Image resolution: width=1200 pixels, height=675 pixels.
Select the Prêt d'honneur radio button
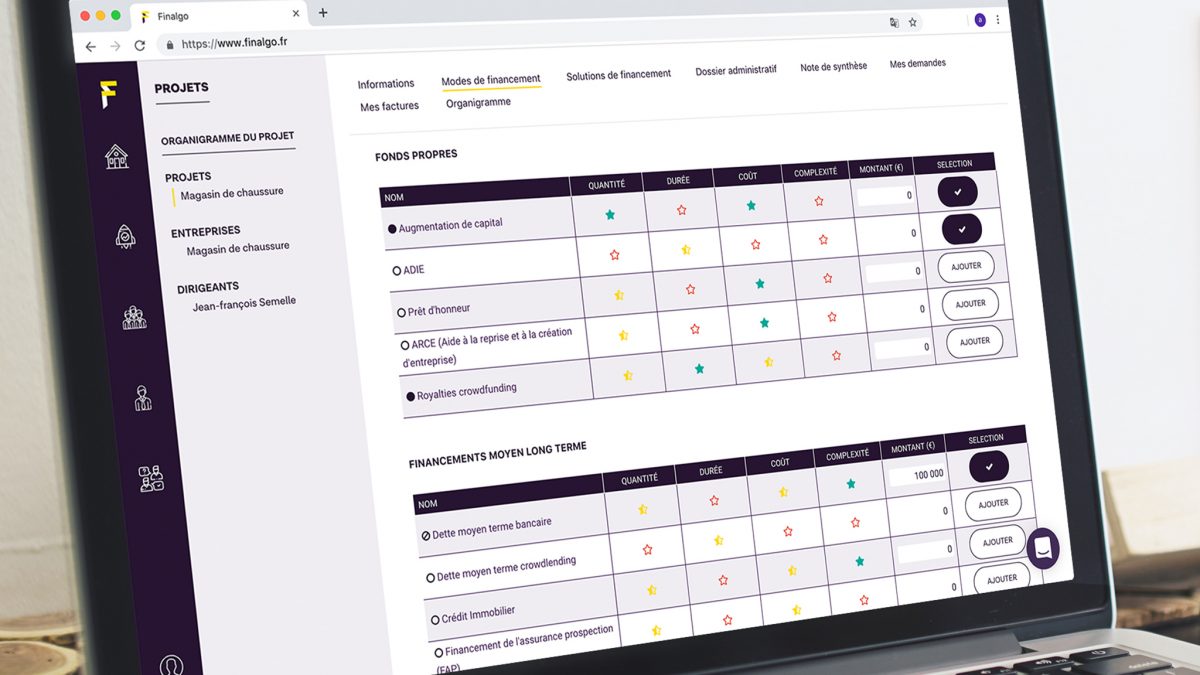pos(402,312)
